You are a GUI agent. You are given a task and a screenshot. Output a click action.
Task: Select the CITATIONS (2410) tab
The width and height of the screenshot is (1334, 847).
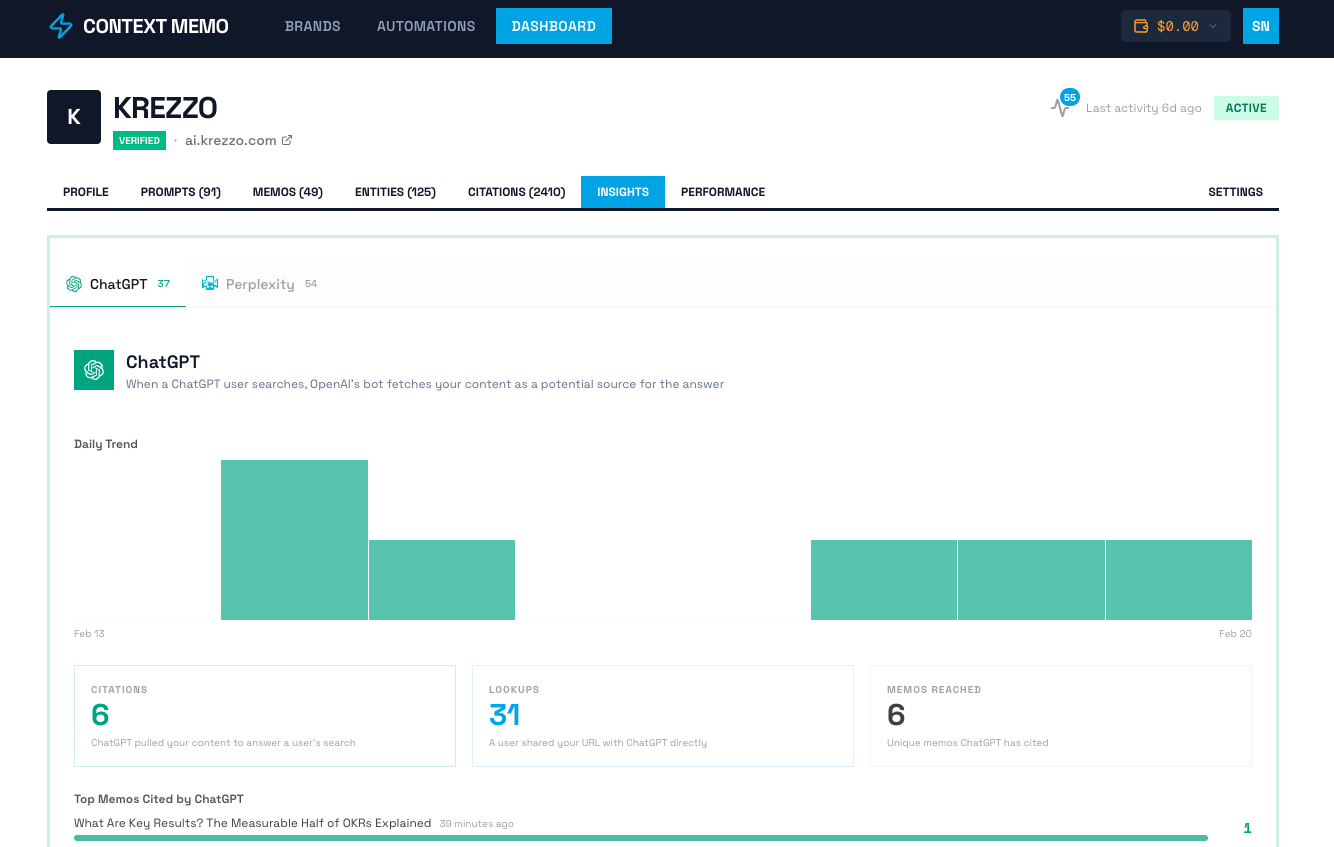tap(516, 192)
